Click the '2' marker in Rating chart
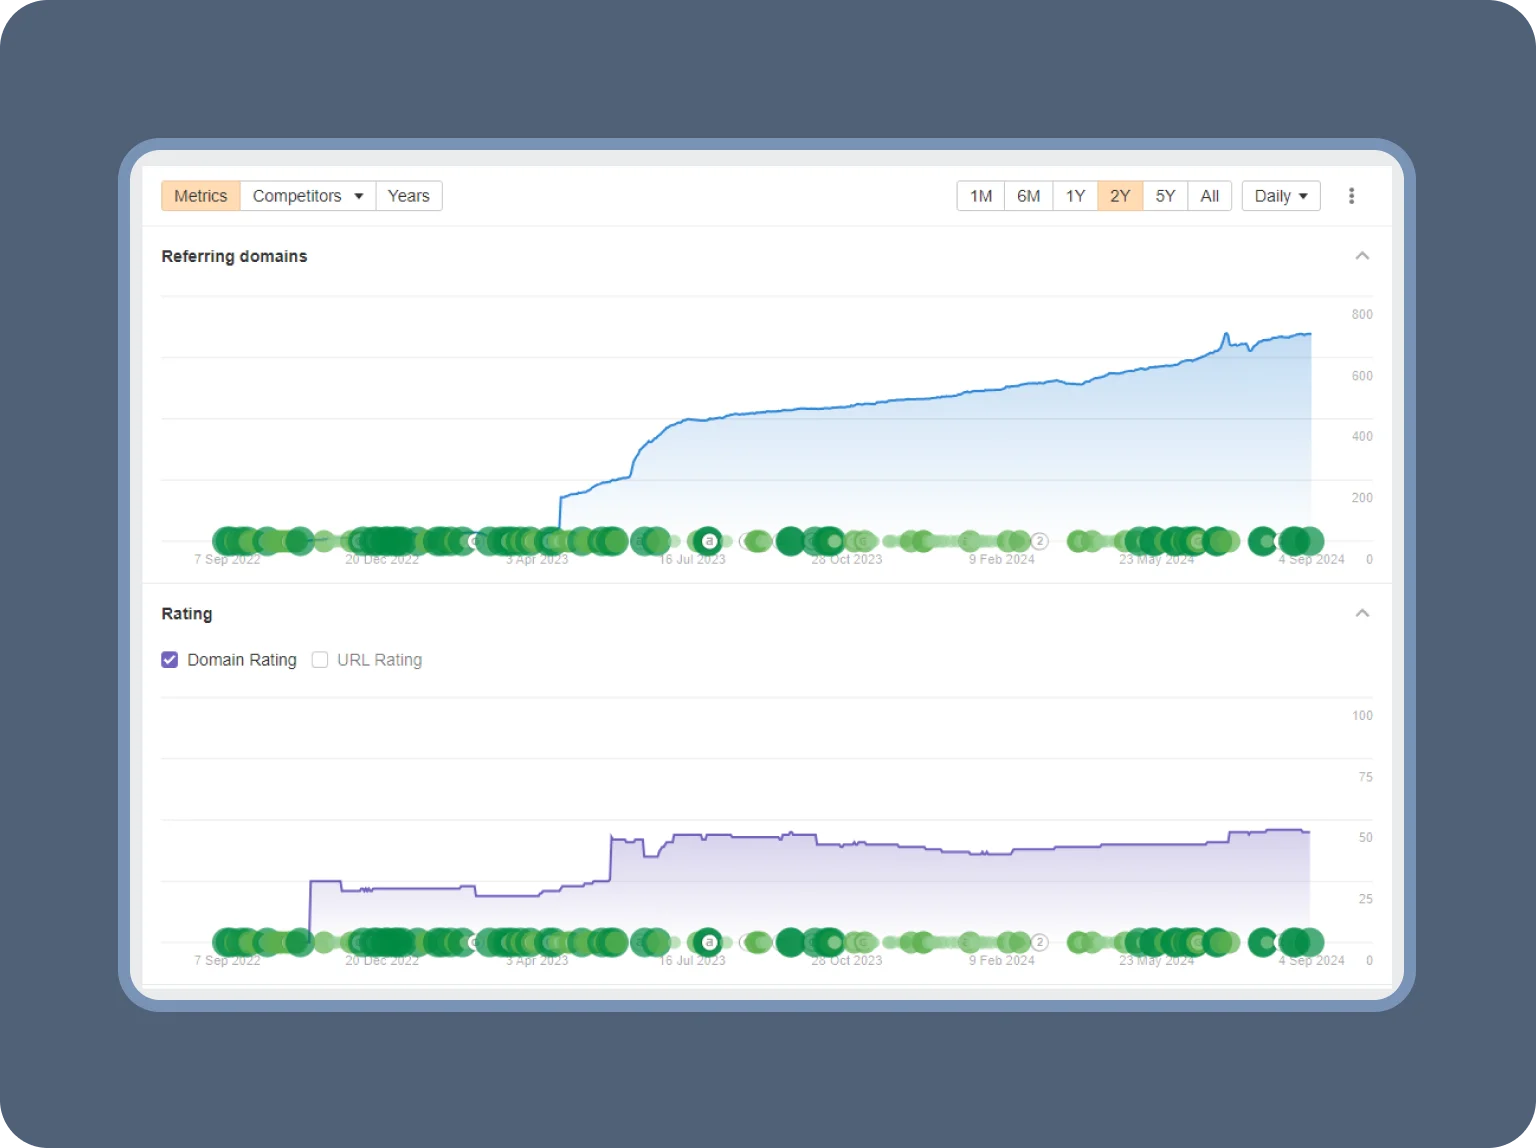This screenshot has height=1148, width=1536. [x=1040, y=942]
